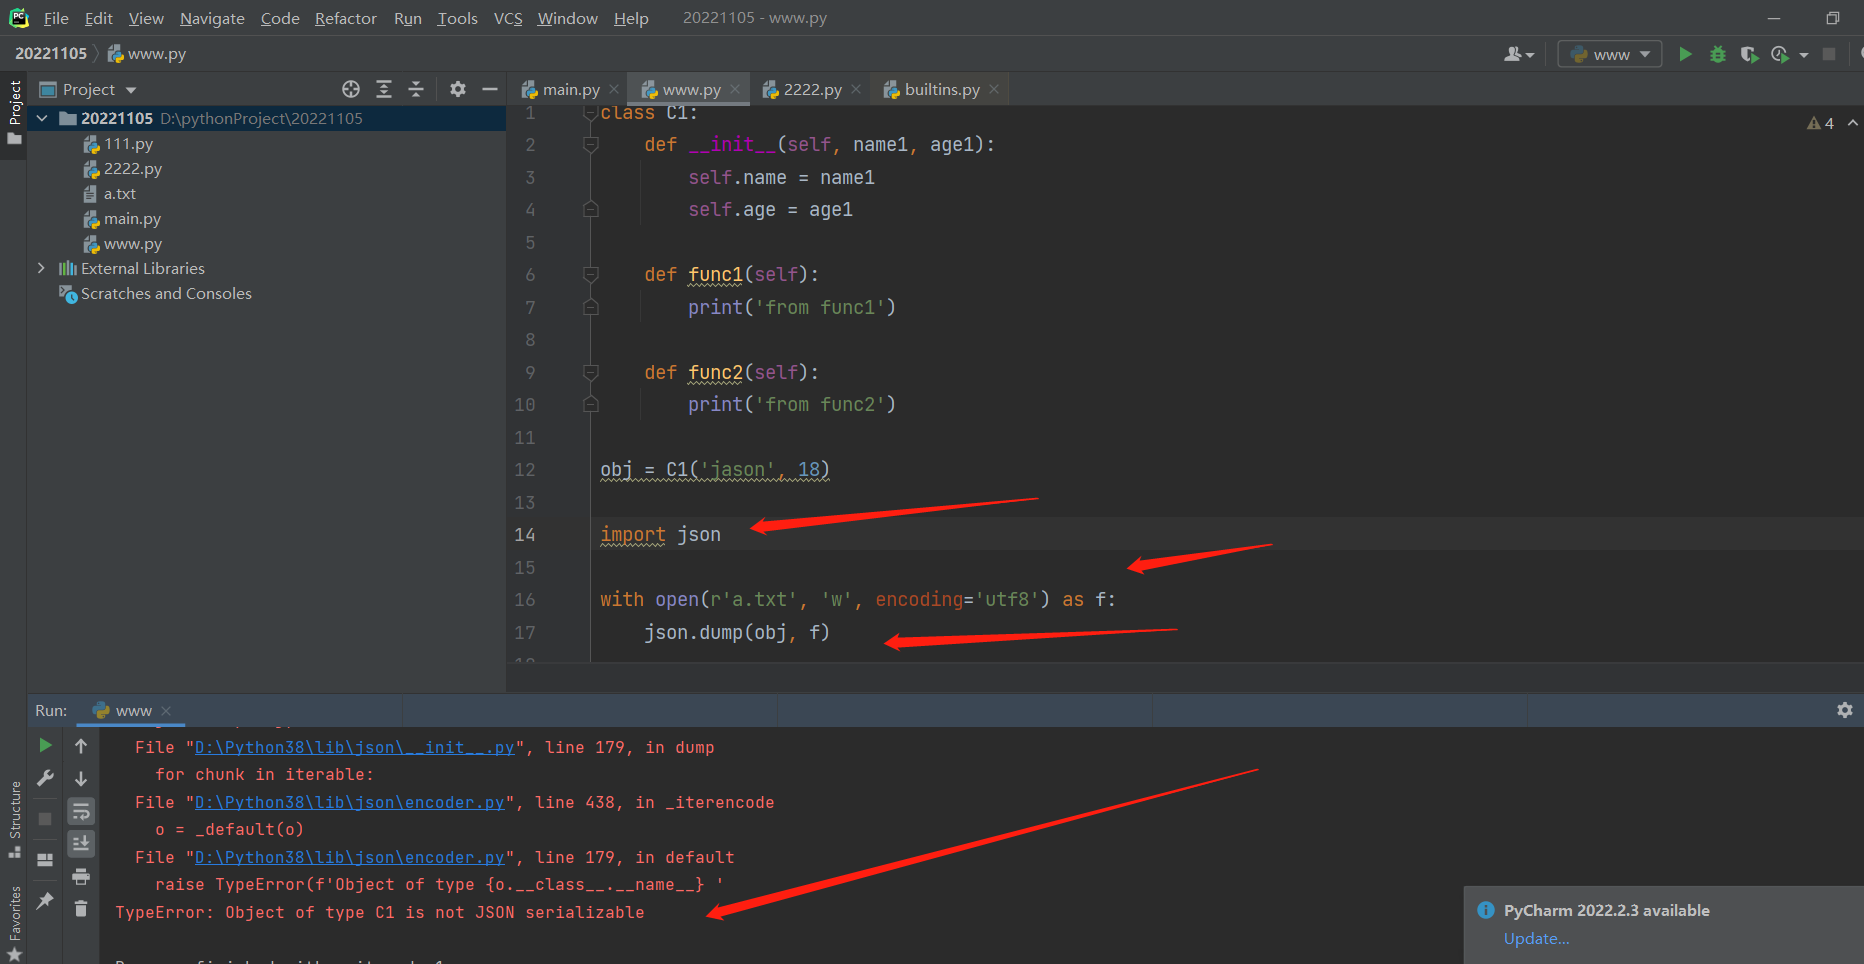Switch to the builtins.py editor tab
Image resolution: width=1864 pixels, height=964 pixels.
(x=941, y=89)
